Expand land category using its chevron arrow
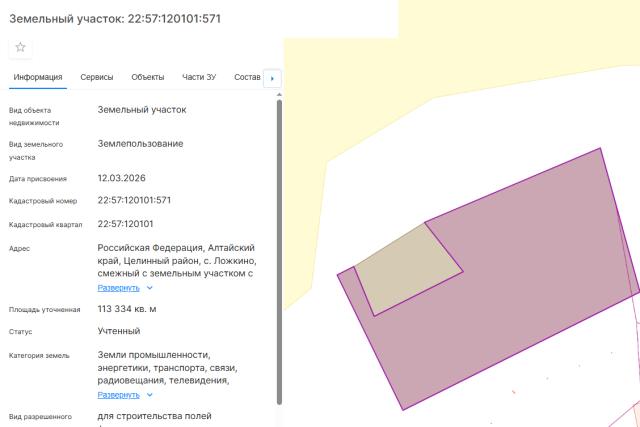The width and height of the screenshot is (640, 427). (x=150, y=394)
